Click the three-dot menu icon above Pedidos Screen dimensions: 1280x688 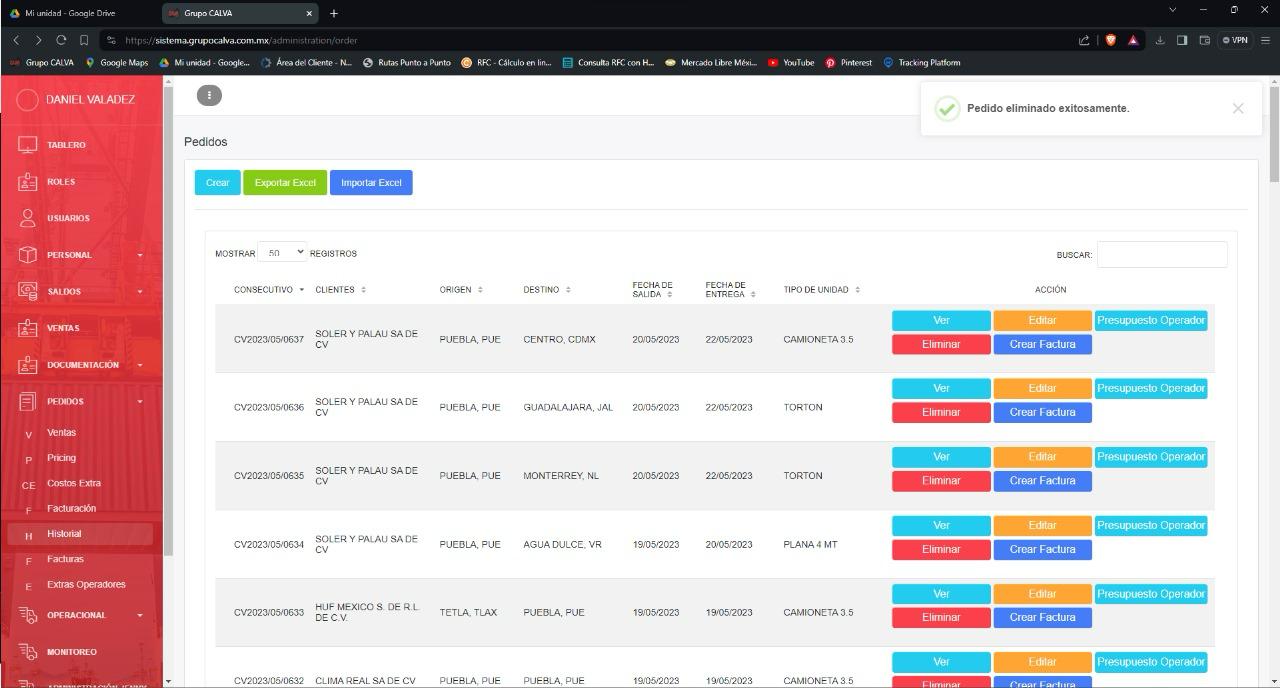209,95
